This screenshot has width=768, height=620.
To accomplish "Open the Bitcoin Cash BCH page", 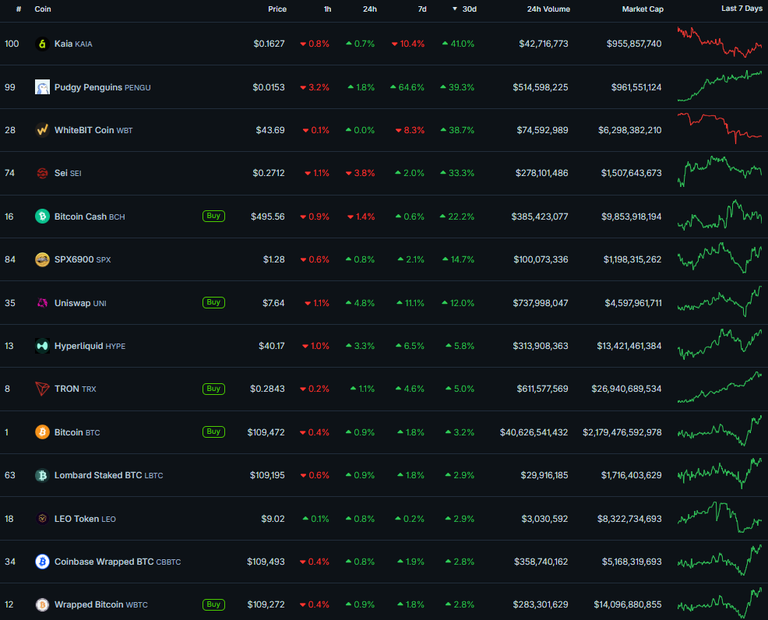I will pos(90,216).
